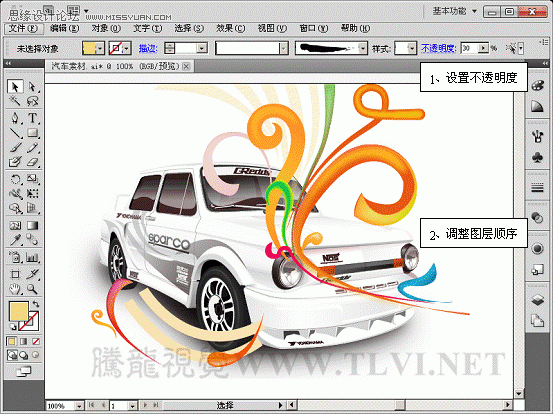
Task: Open the 窗口(W) menu
Action: pos(314,28)
